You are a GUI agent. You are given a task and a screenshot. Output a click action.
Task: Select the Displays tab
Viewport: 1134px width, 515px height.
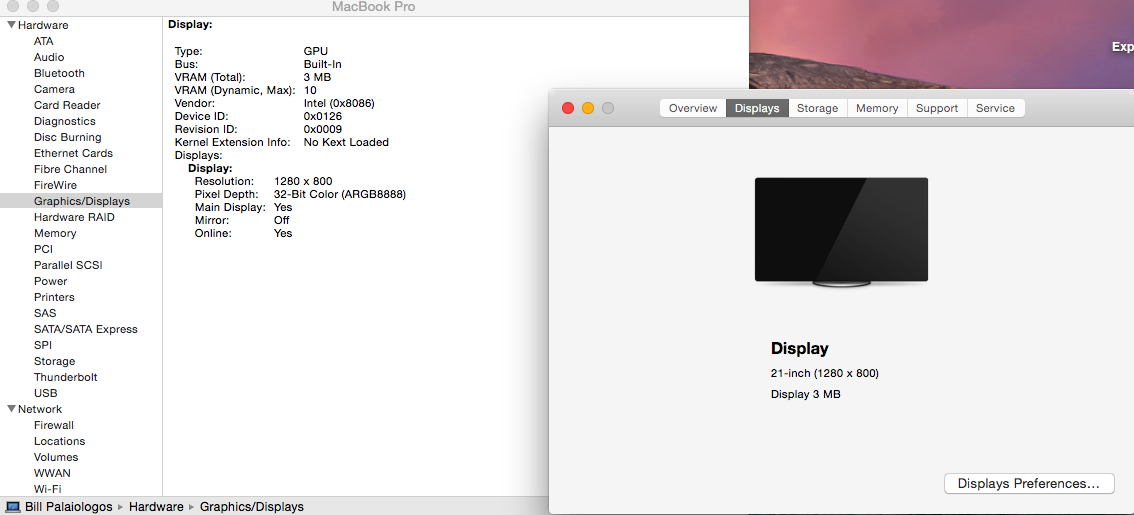pyautogui.click(x=757, y=108)
